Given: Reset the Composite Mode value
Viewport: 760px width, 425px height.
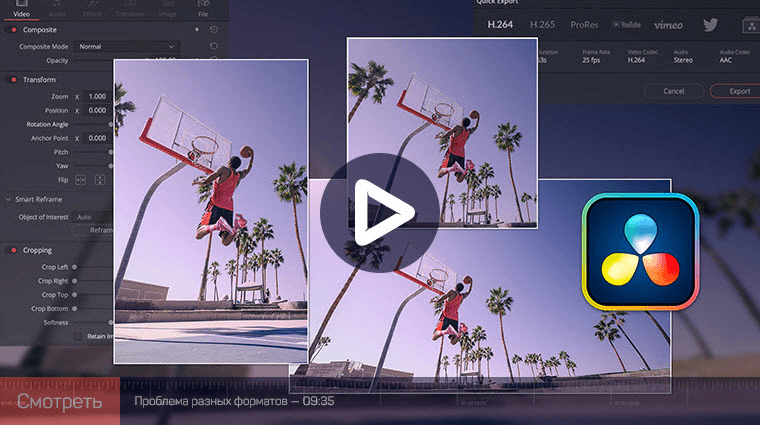Looking at the screenshot, I should (x=214, y=46).
